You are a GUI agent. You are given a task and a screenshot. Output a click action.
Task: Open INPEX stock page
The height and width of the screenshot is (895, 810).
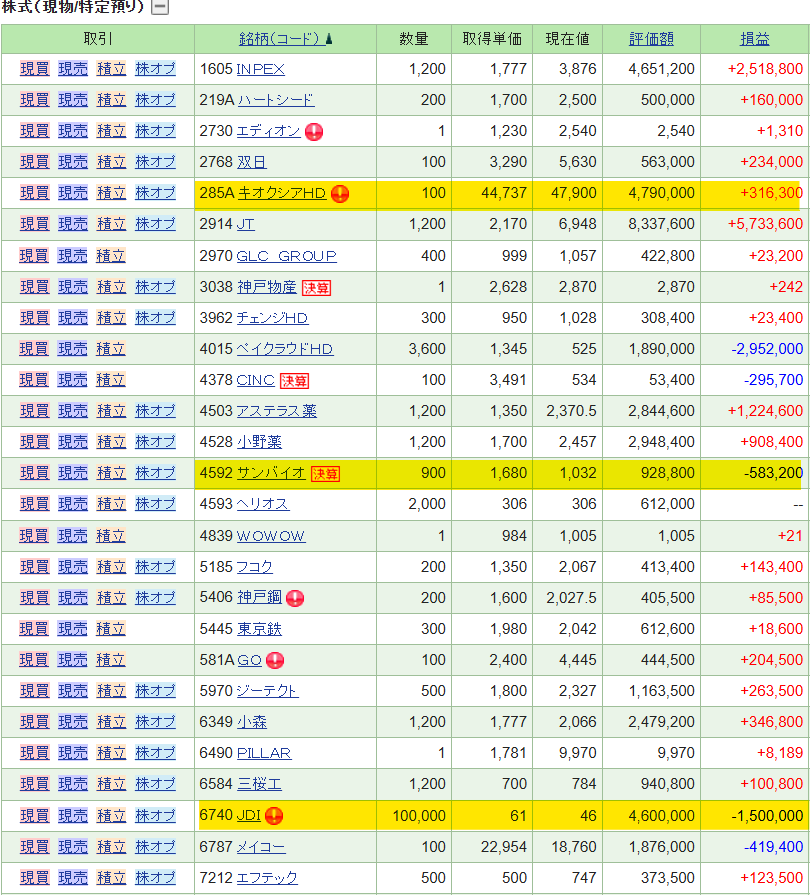point(260,69)
